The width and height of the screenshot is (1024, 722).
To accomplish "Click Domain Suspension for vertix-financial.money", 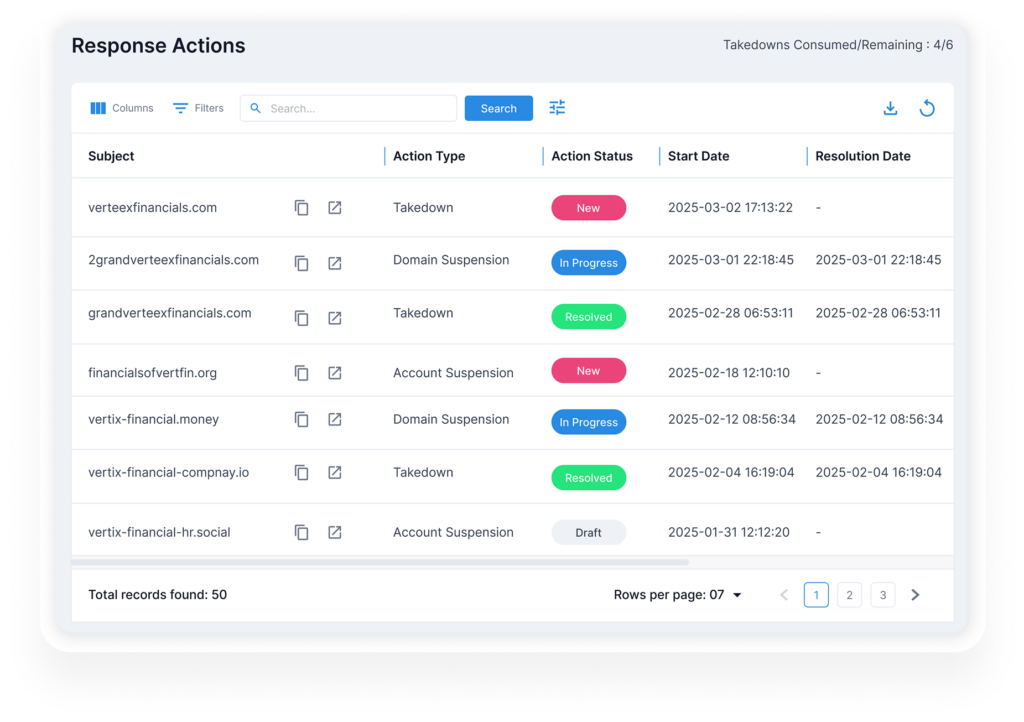I will [x=451, y=419].
